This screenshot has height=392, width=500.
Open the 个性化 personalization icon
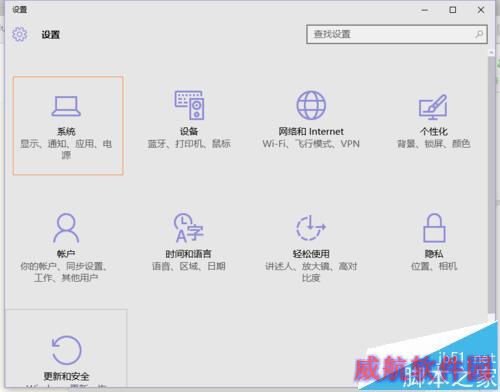[x=433, y=107]
